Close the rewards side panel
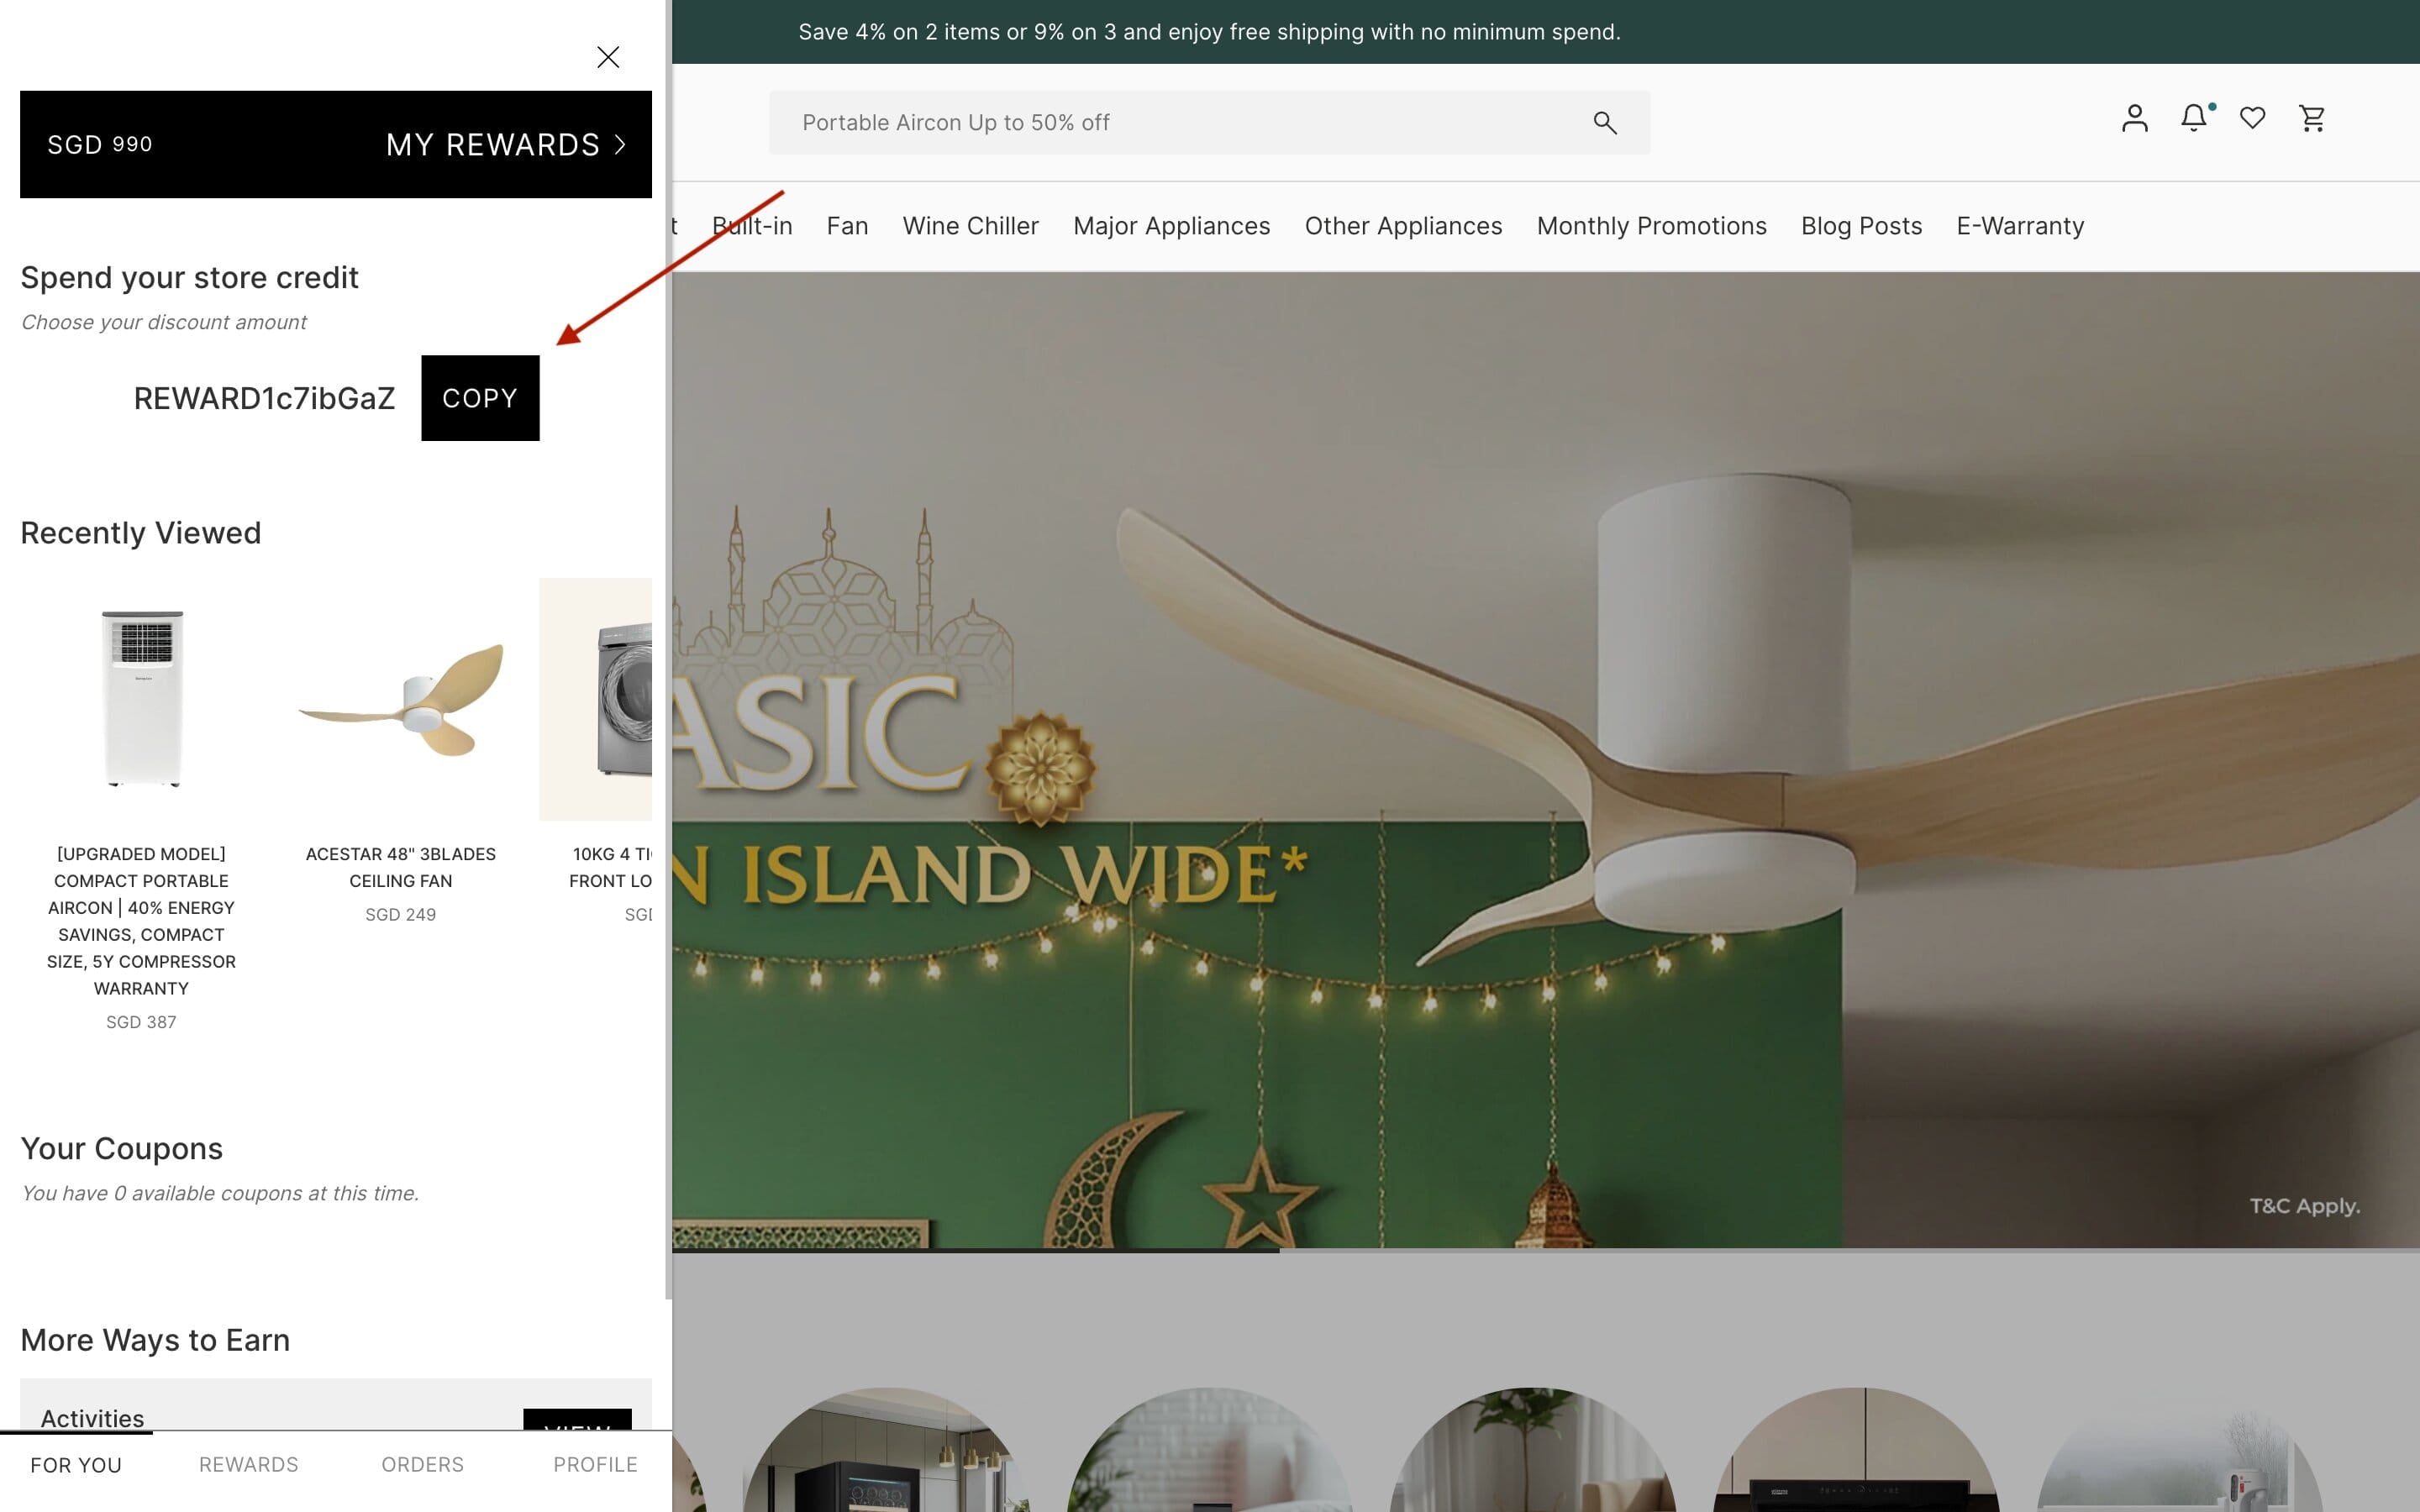 tap(608, 57)
